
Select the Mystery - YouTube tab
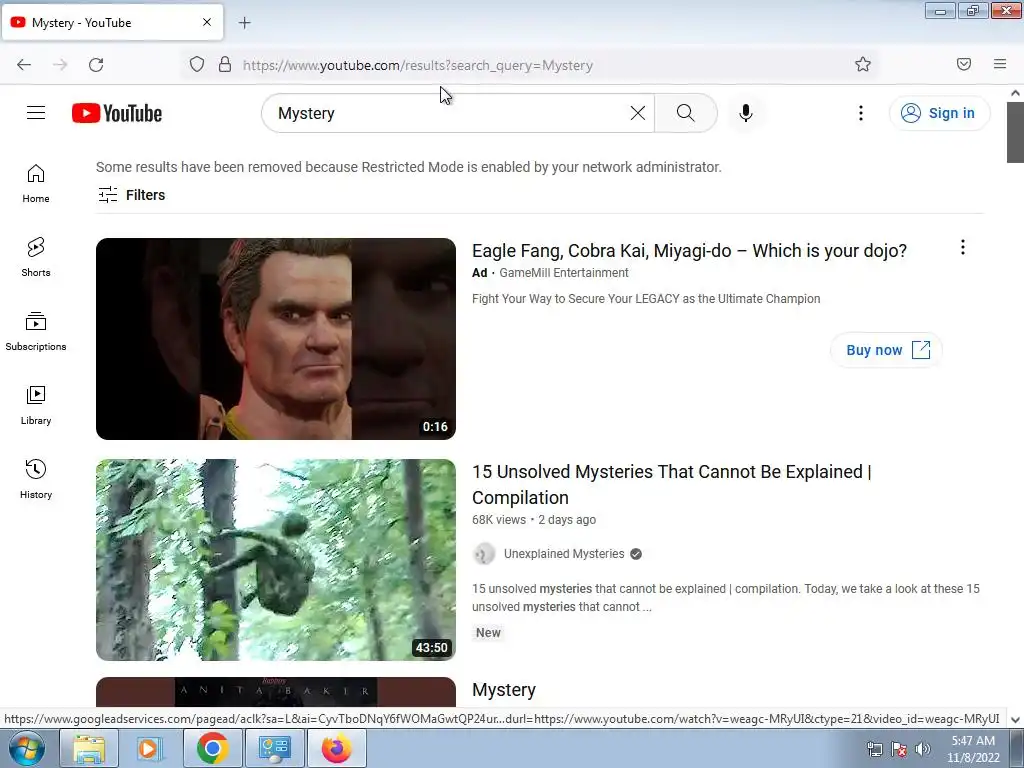tap(112, 23)
